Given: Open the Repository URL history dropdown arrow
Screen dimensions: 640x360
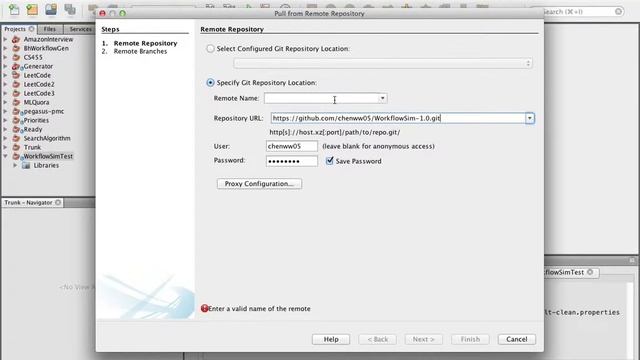Looking at the screenshot, I should pos(529,118).
